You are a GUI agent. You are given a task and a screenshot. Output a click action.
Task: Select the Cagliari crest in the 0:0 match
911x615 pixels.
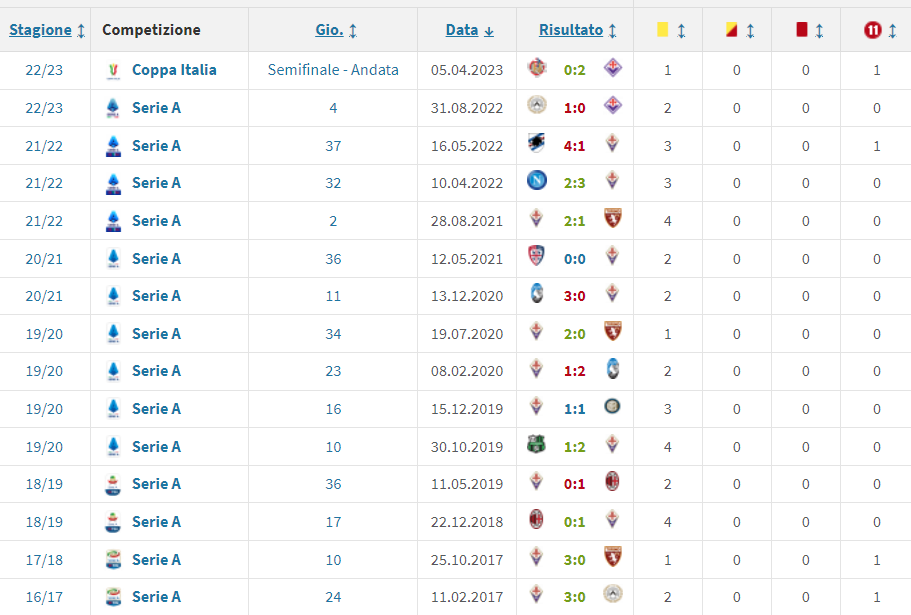click(x=537, y=257)
